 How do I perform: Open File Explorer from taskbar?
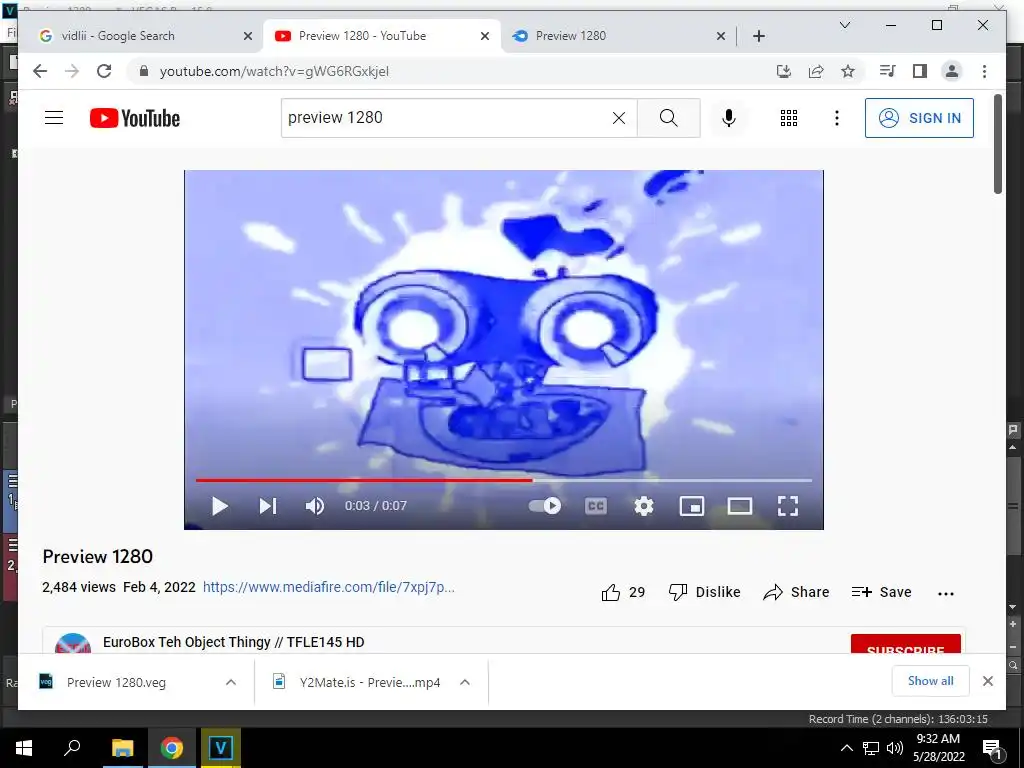point(122,748)
